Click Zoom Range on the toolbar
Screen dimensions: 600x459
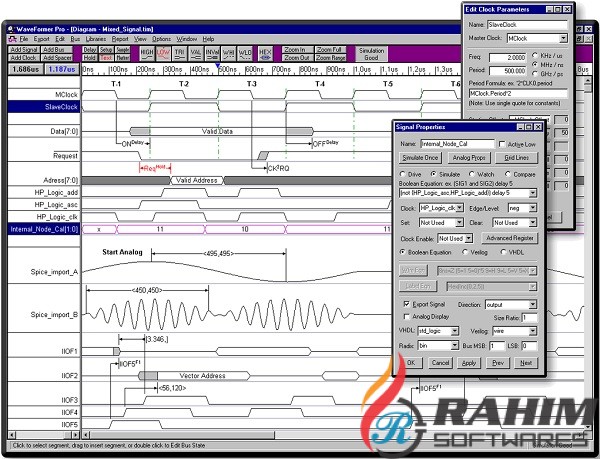pyautogui.click(x=331, y=58)
